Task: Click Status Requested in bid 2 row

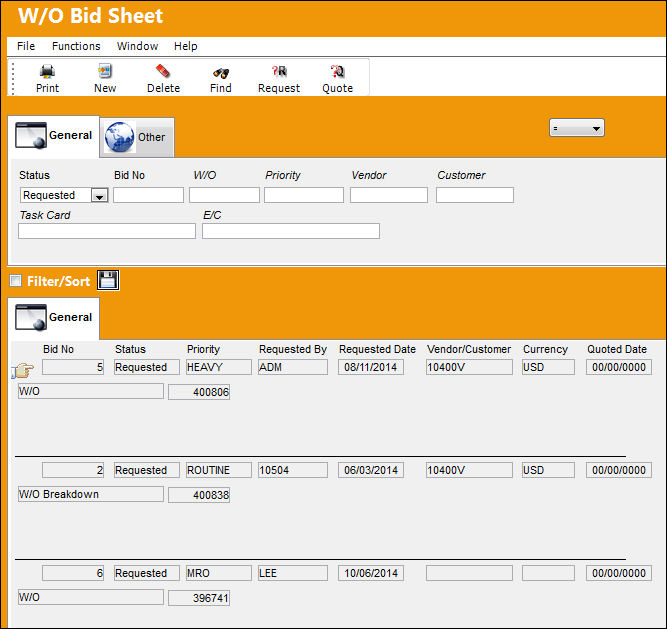Action: pos(147,470)
